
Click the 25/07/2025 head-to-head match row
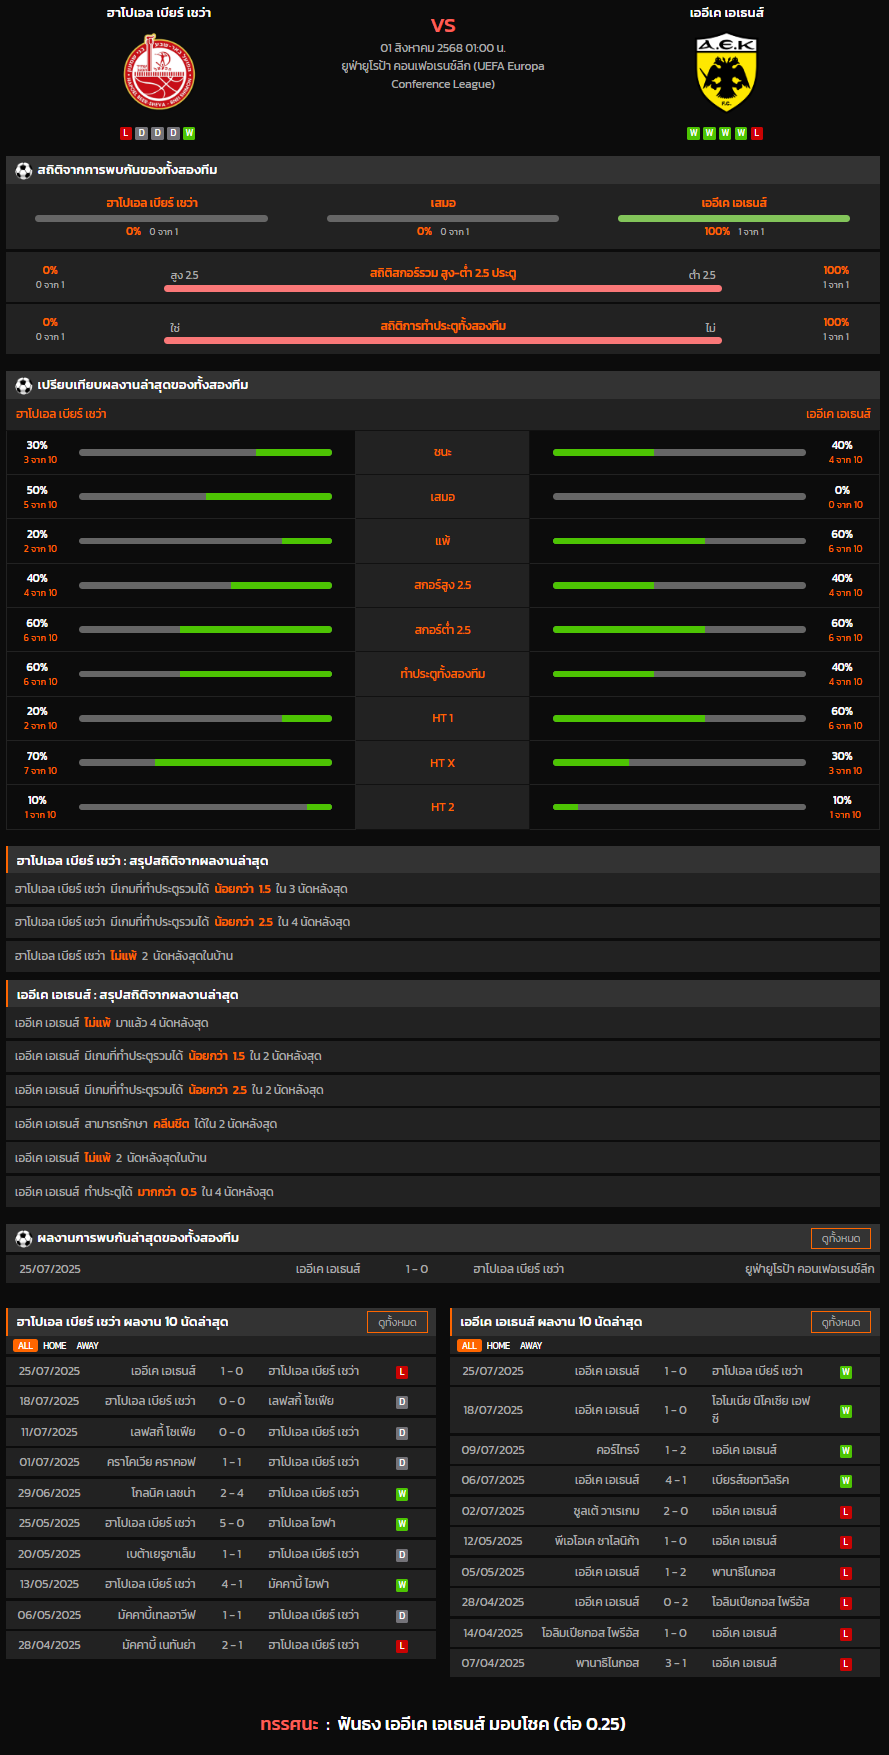443,1269
